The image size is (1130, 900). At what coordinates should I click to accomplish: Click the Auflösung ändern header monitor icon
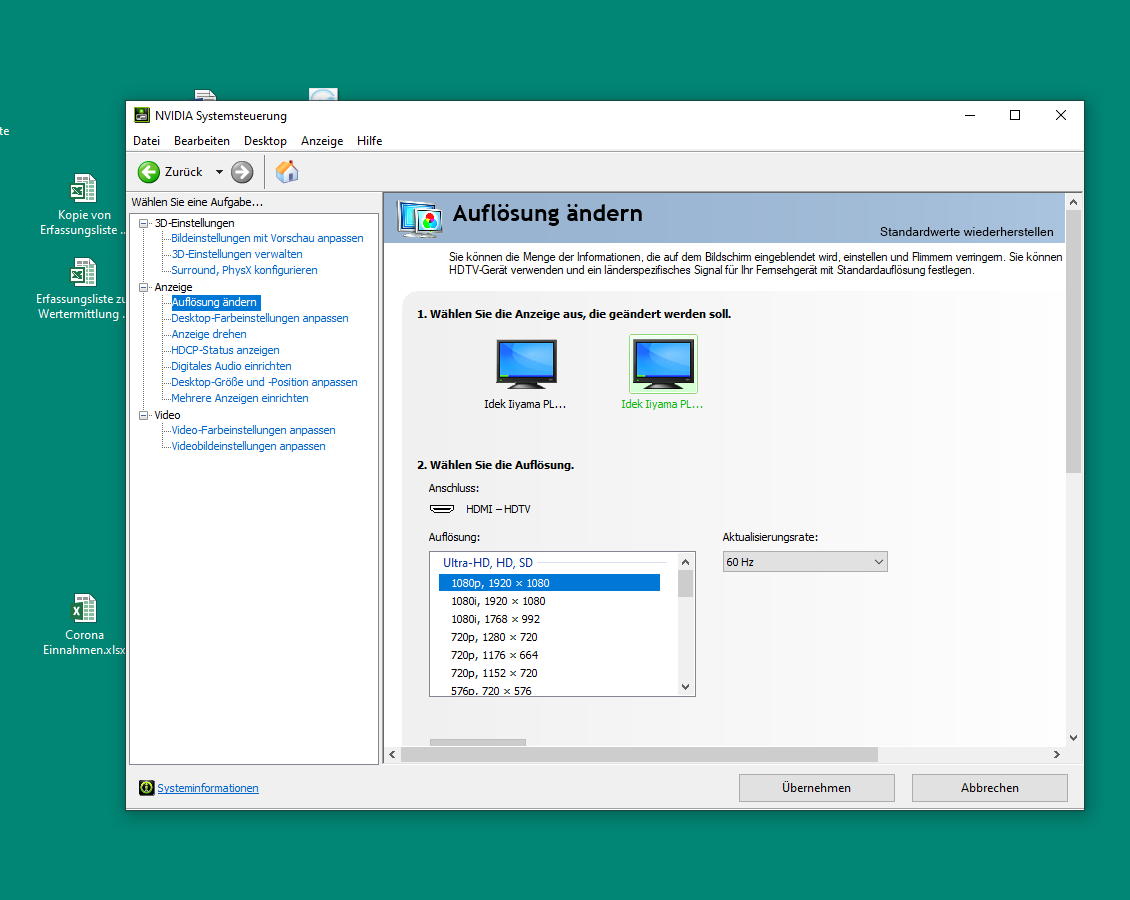coord(419,219)
